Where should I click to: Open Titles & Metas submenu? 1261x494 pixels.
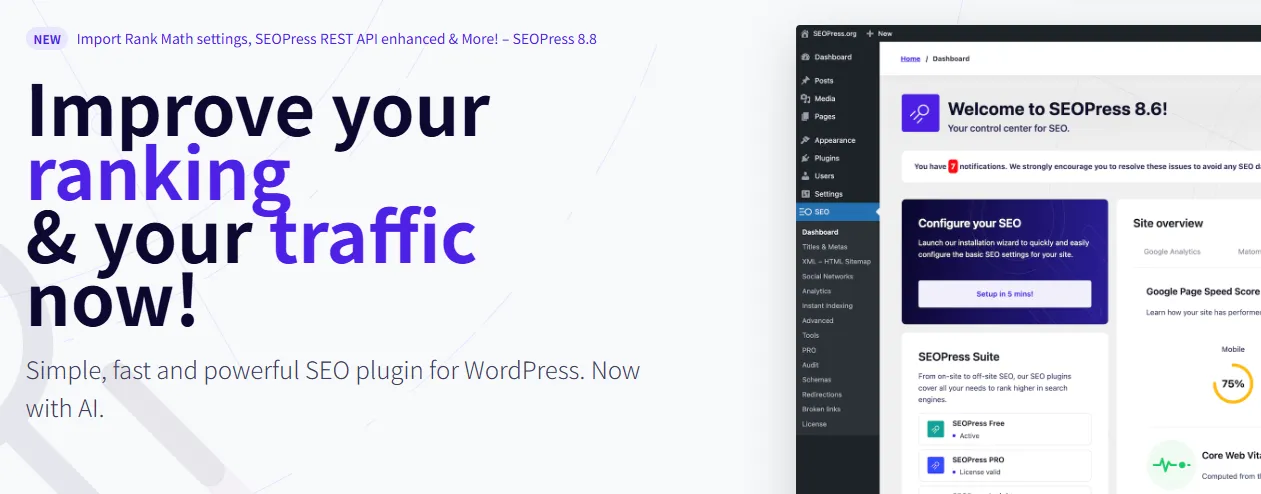point(824,247)
